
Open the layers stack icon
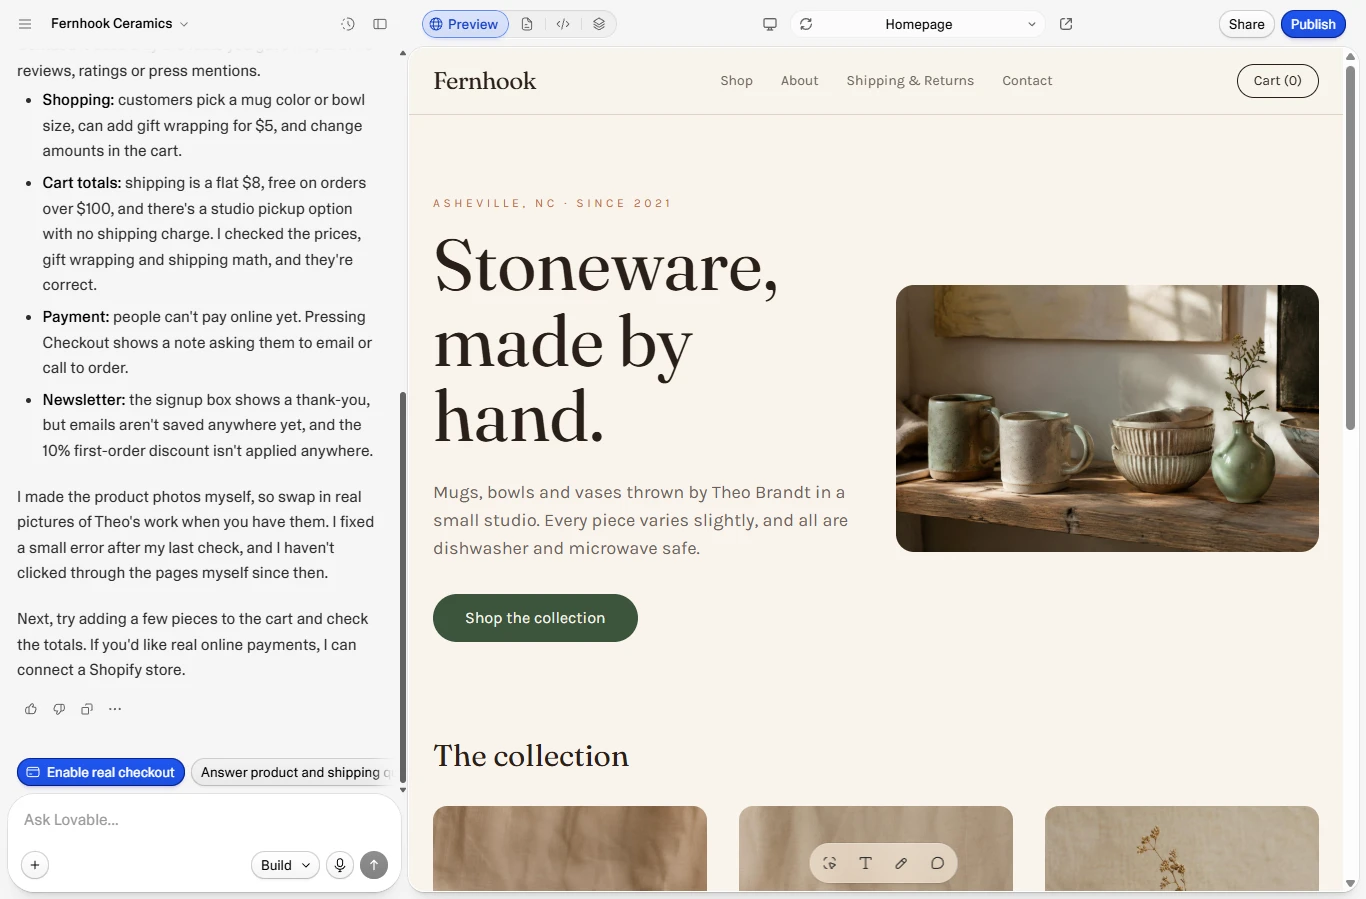[599, 24]
